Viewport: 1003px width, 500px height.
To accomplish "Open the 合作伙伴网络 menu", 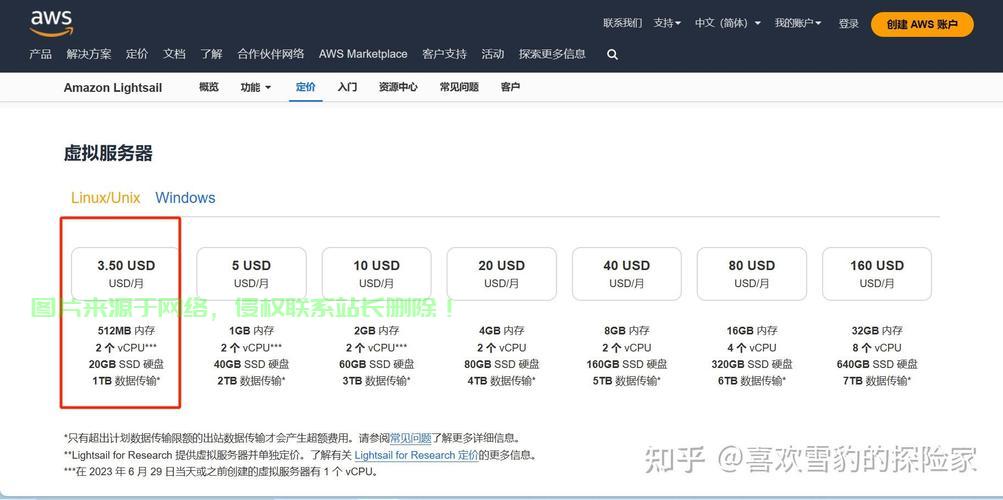I will click(271, 54).
